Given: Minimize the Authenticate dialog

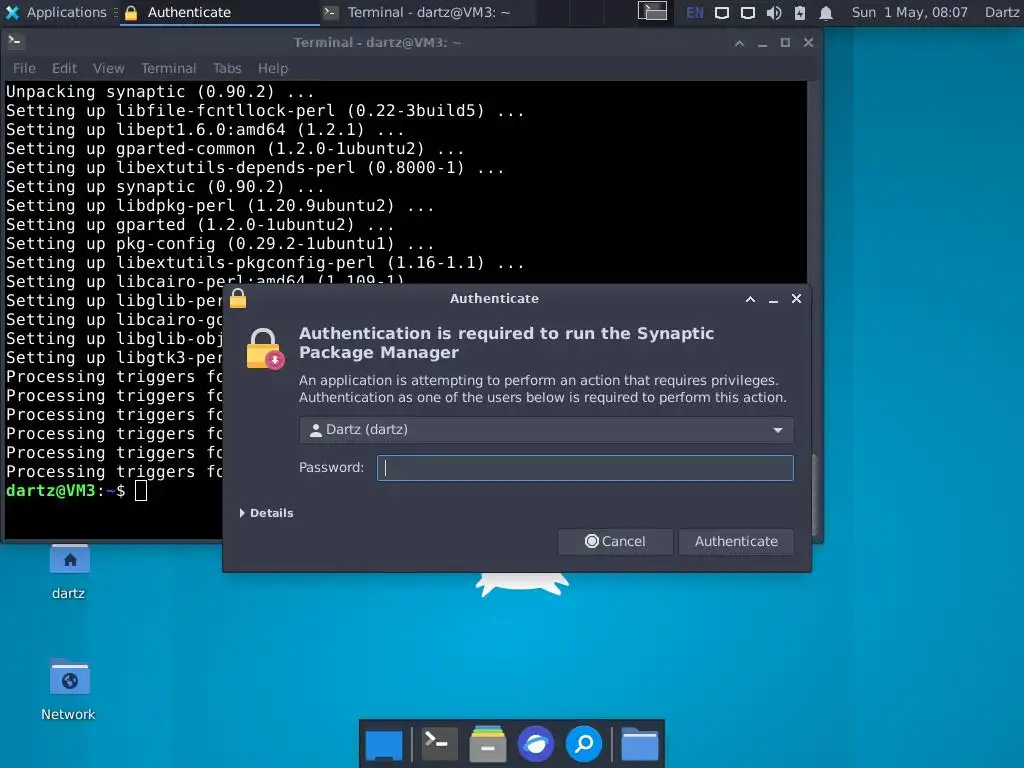Looking at the screenshot, I should click(x=773, y=299).
